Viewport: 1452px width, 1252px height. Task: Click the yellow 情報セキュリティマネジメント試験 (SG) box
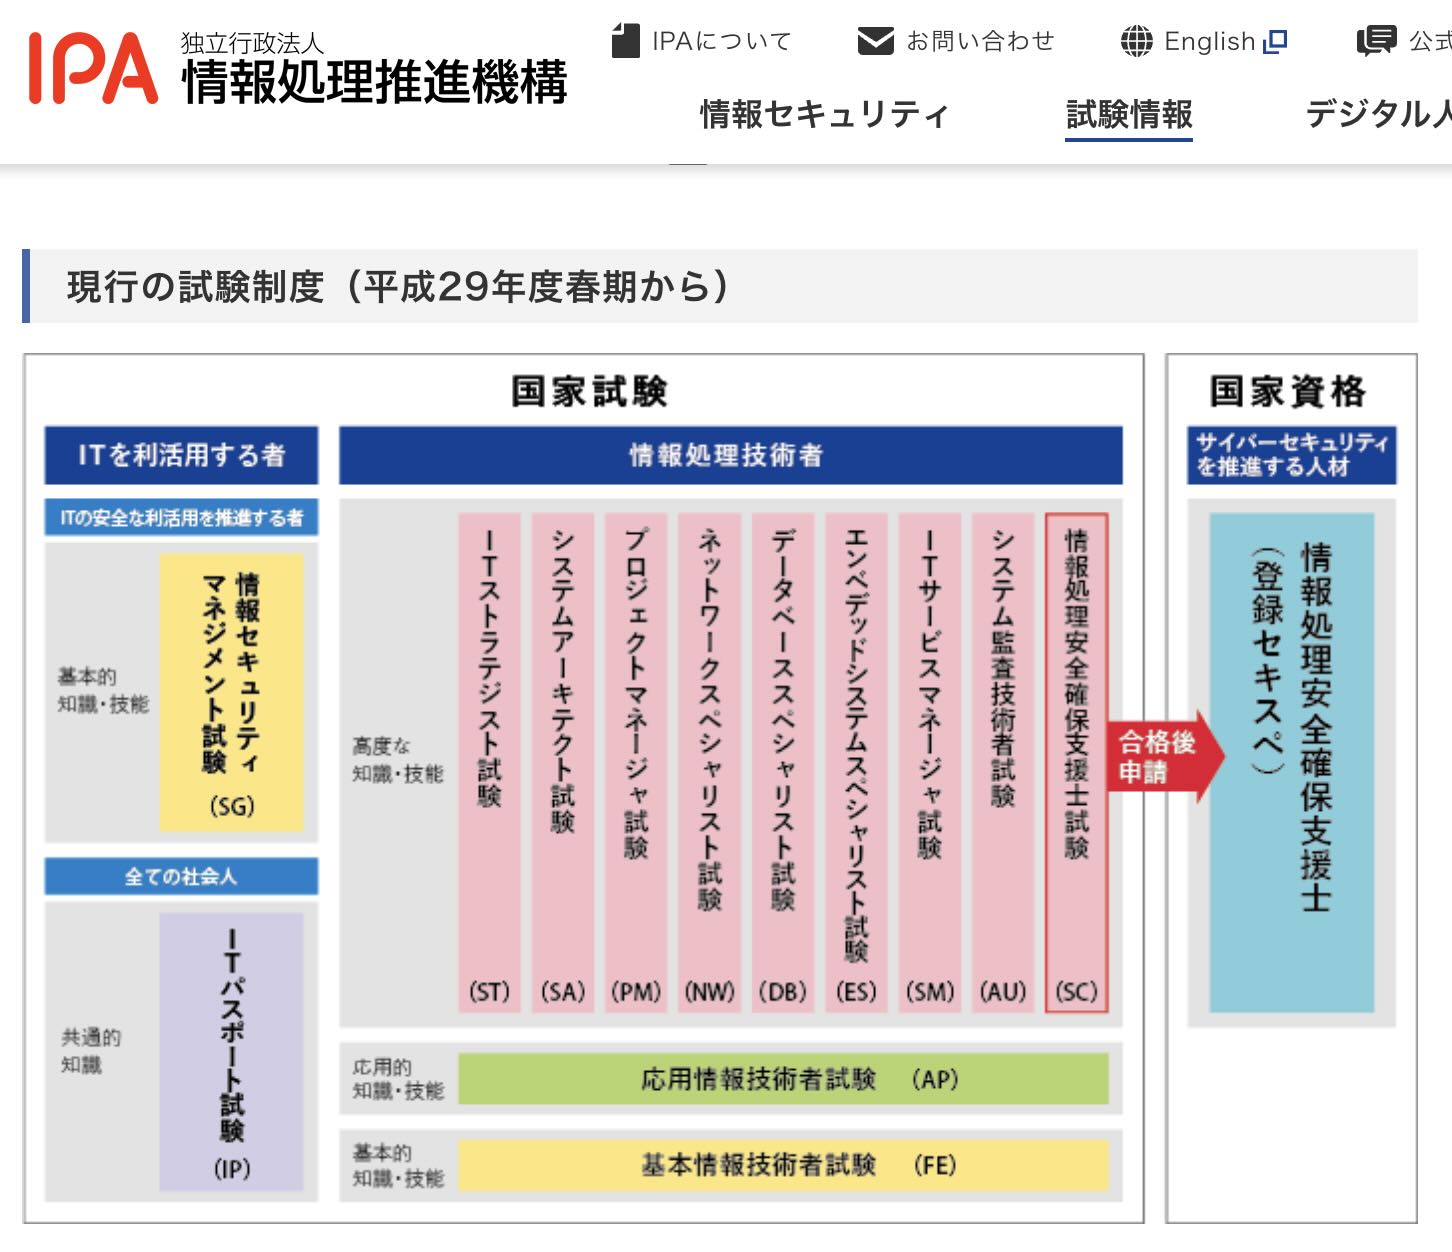pos(232,693)
